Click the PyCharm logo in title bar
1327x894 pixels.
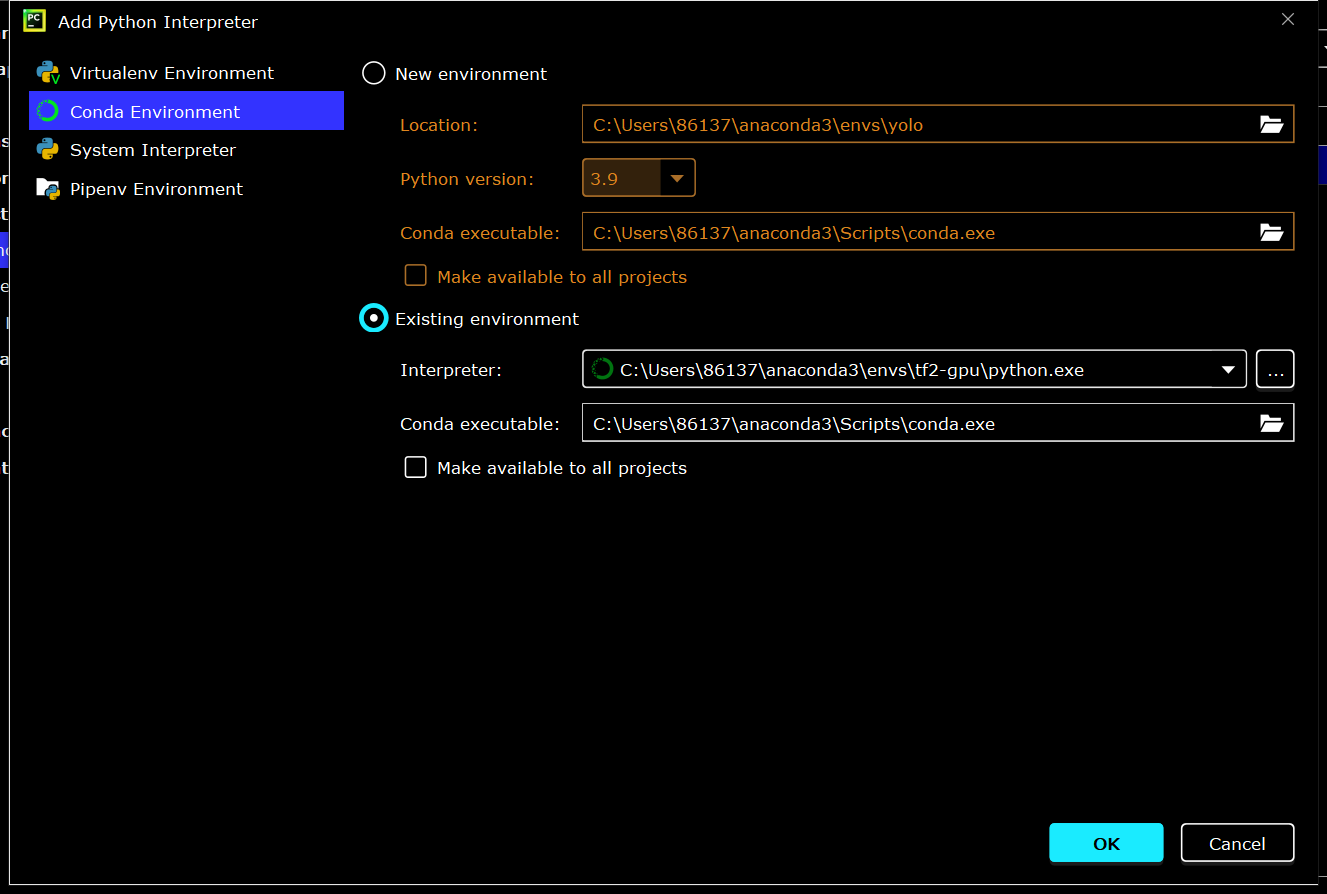pos(35,20)
